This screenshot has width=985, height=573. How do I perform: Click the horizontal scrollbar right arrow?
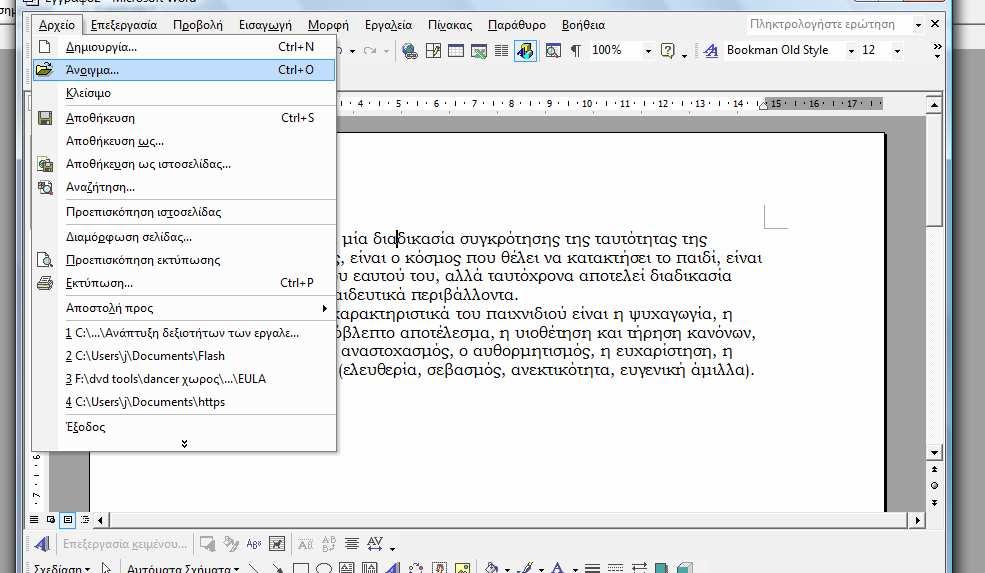tap(917, 520)
